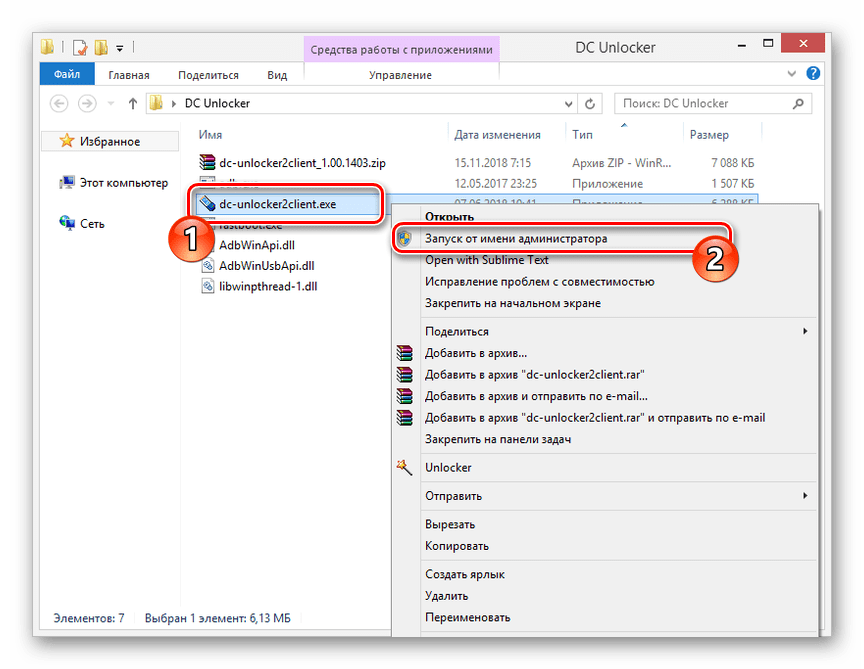The image size is (864, 669).
Task: Click the DC Unlocker address bar path
Action: pyautogui.click(x=217, y=104)
